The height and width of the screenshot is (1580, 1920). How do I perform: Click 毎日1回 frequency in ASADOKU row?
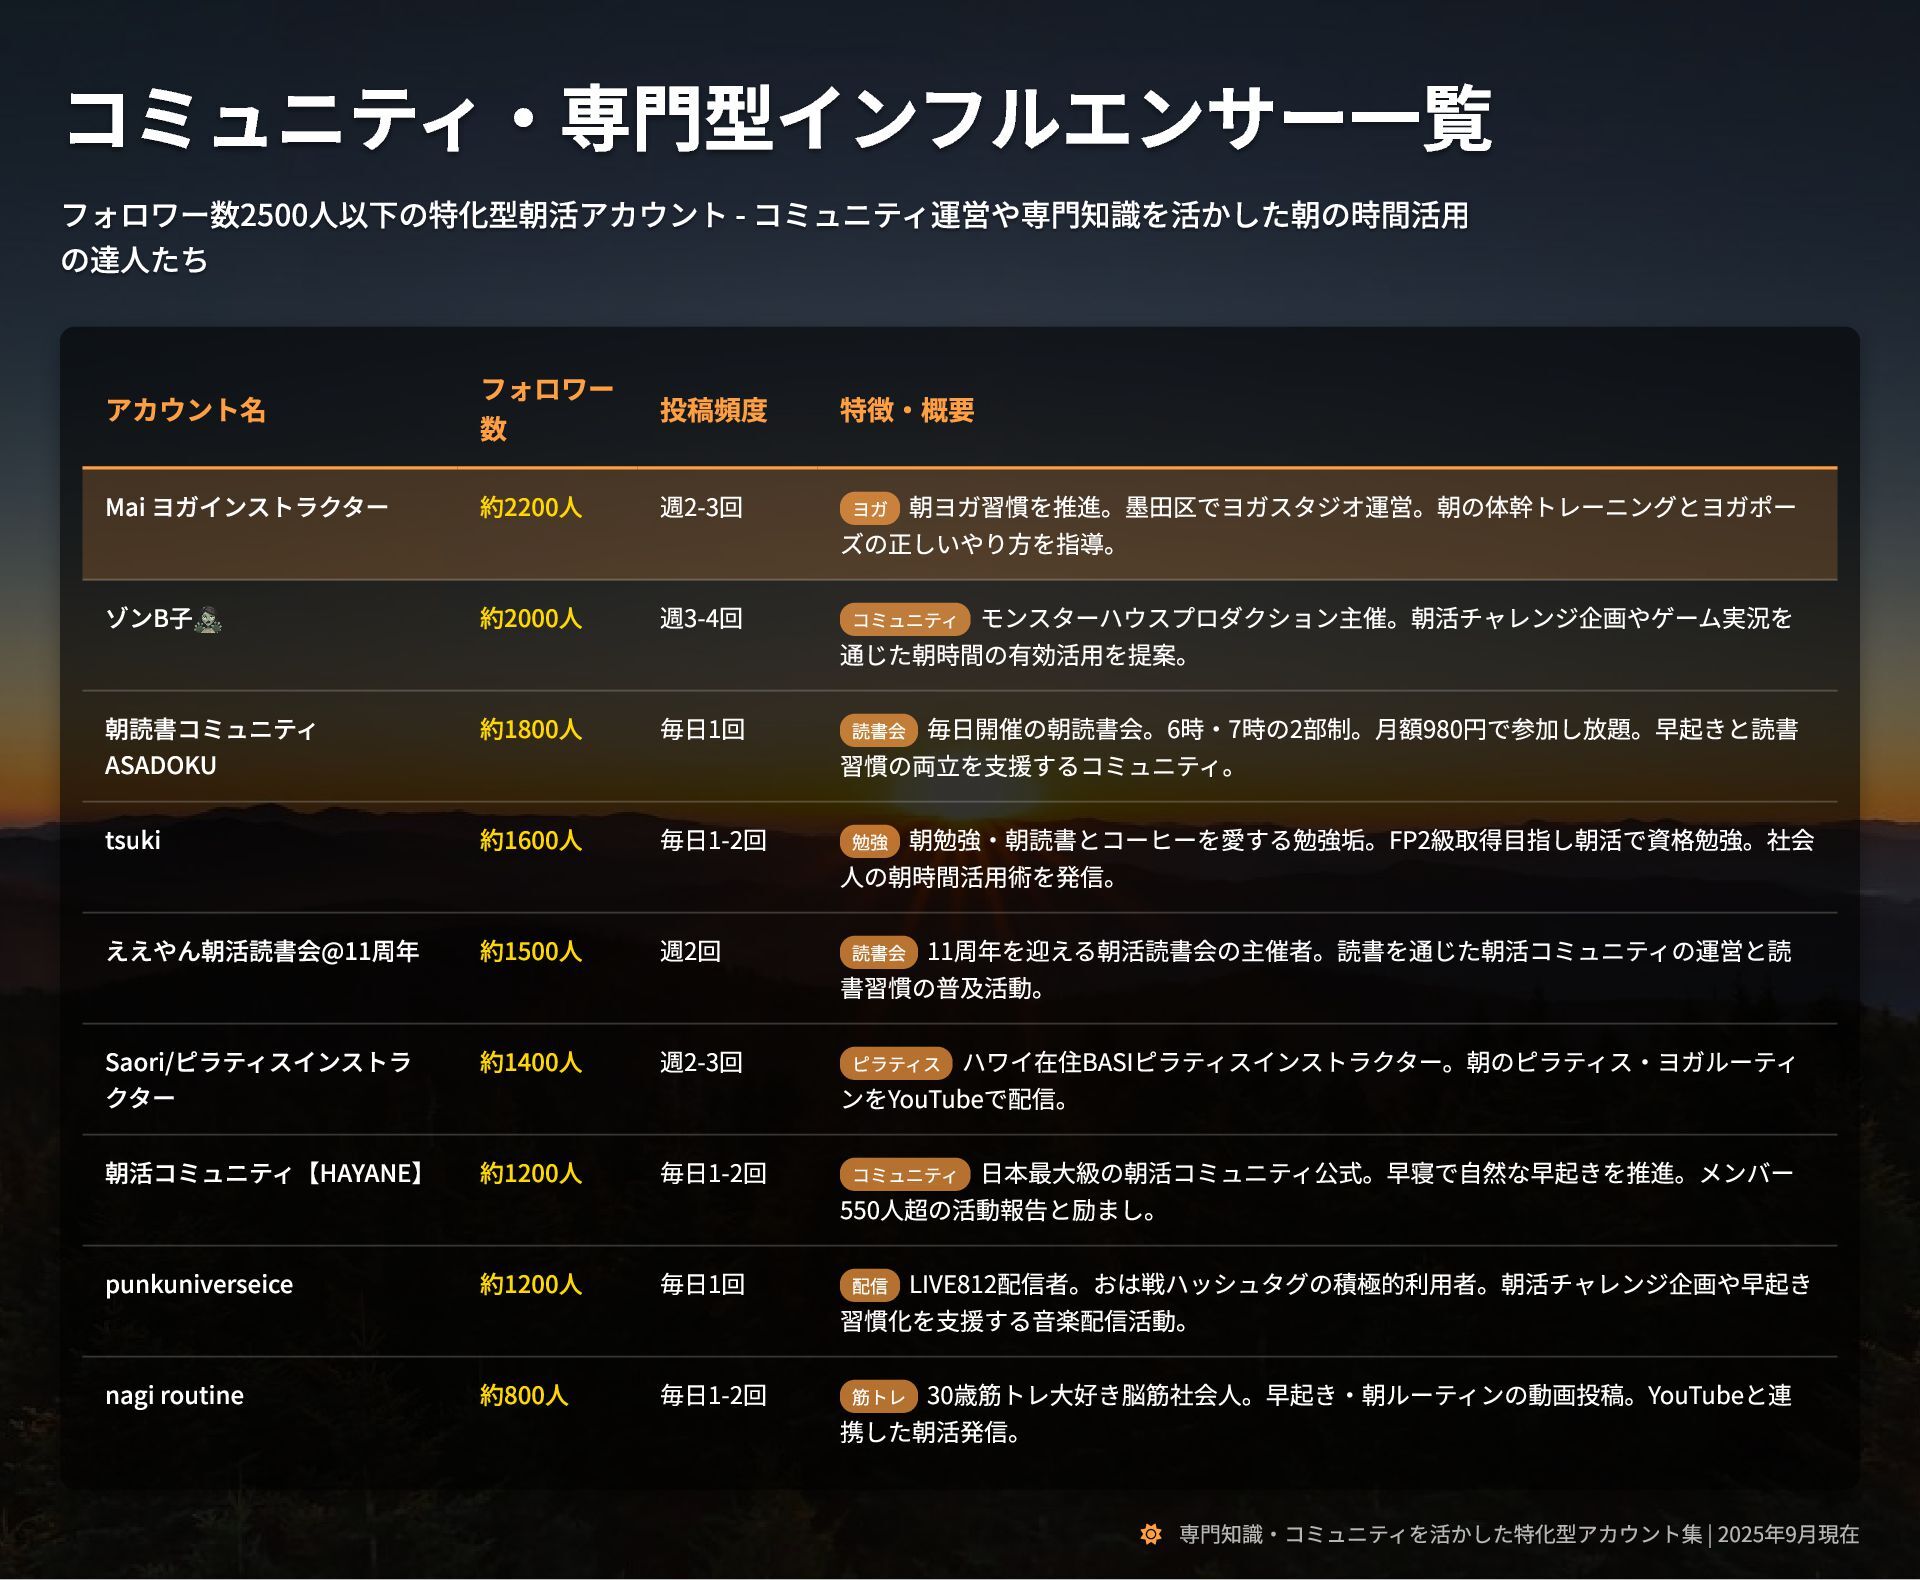[702, 729]
